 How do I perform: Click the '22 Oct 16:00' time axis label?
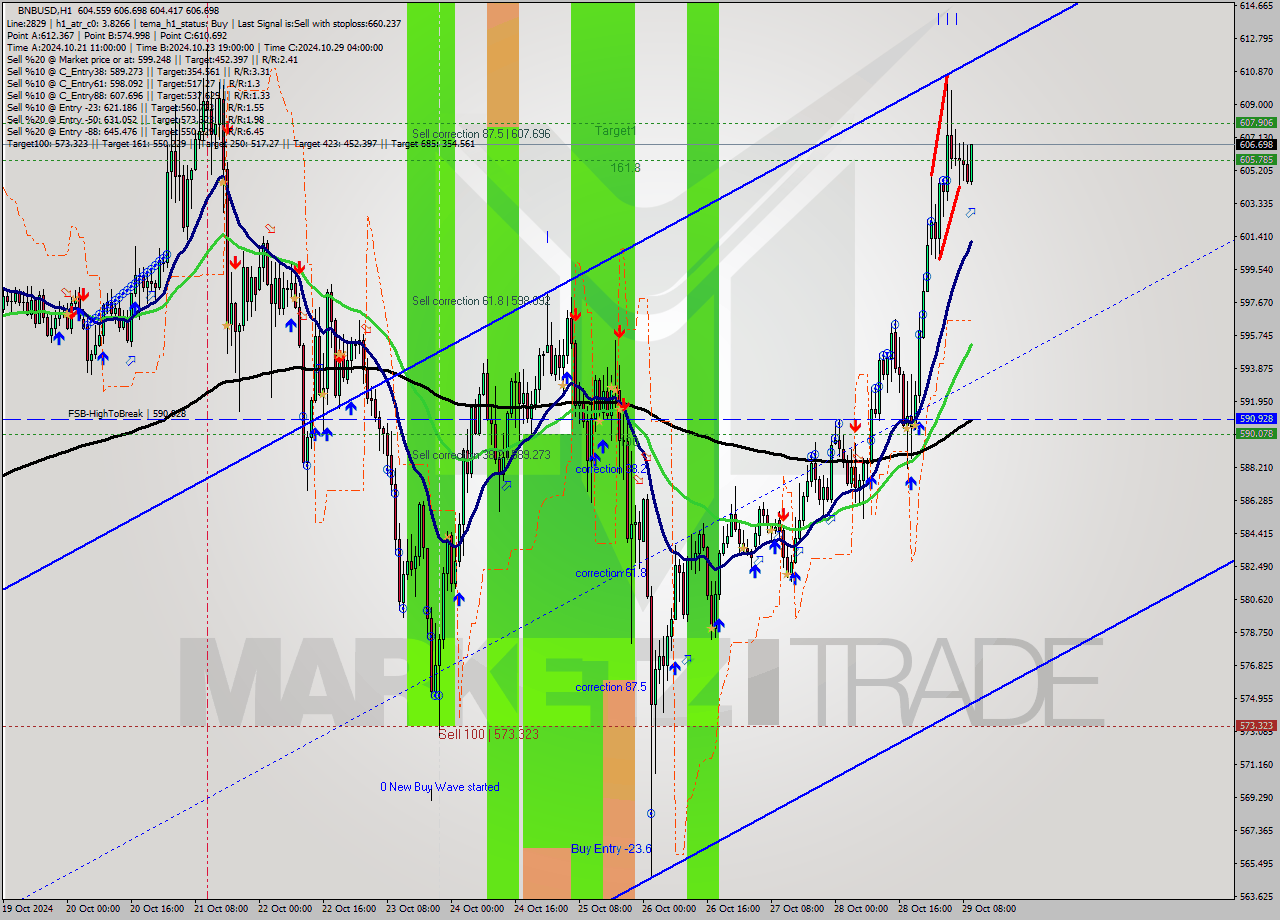pyautogui.click(x=347, y=909)
